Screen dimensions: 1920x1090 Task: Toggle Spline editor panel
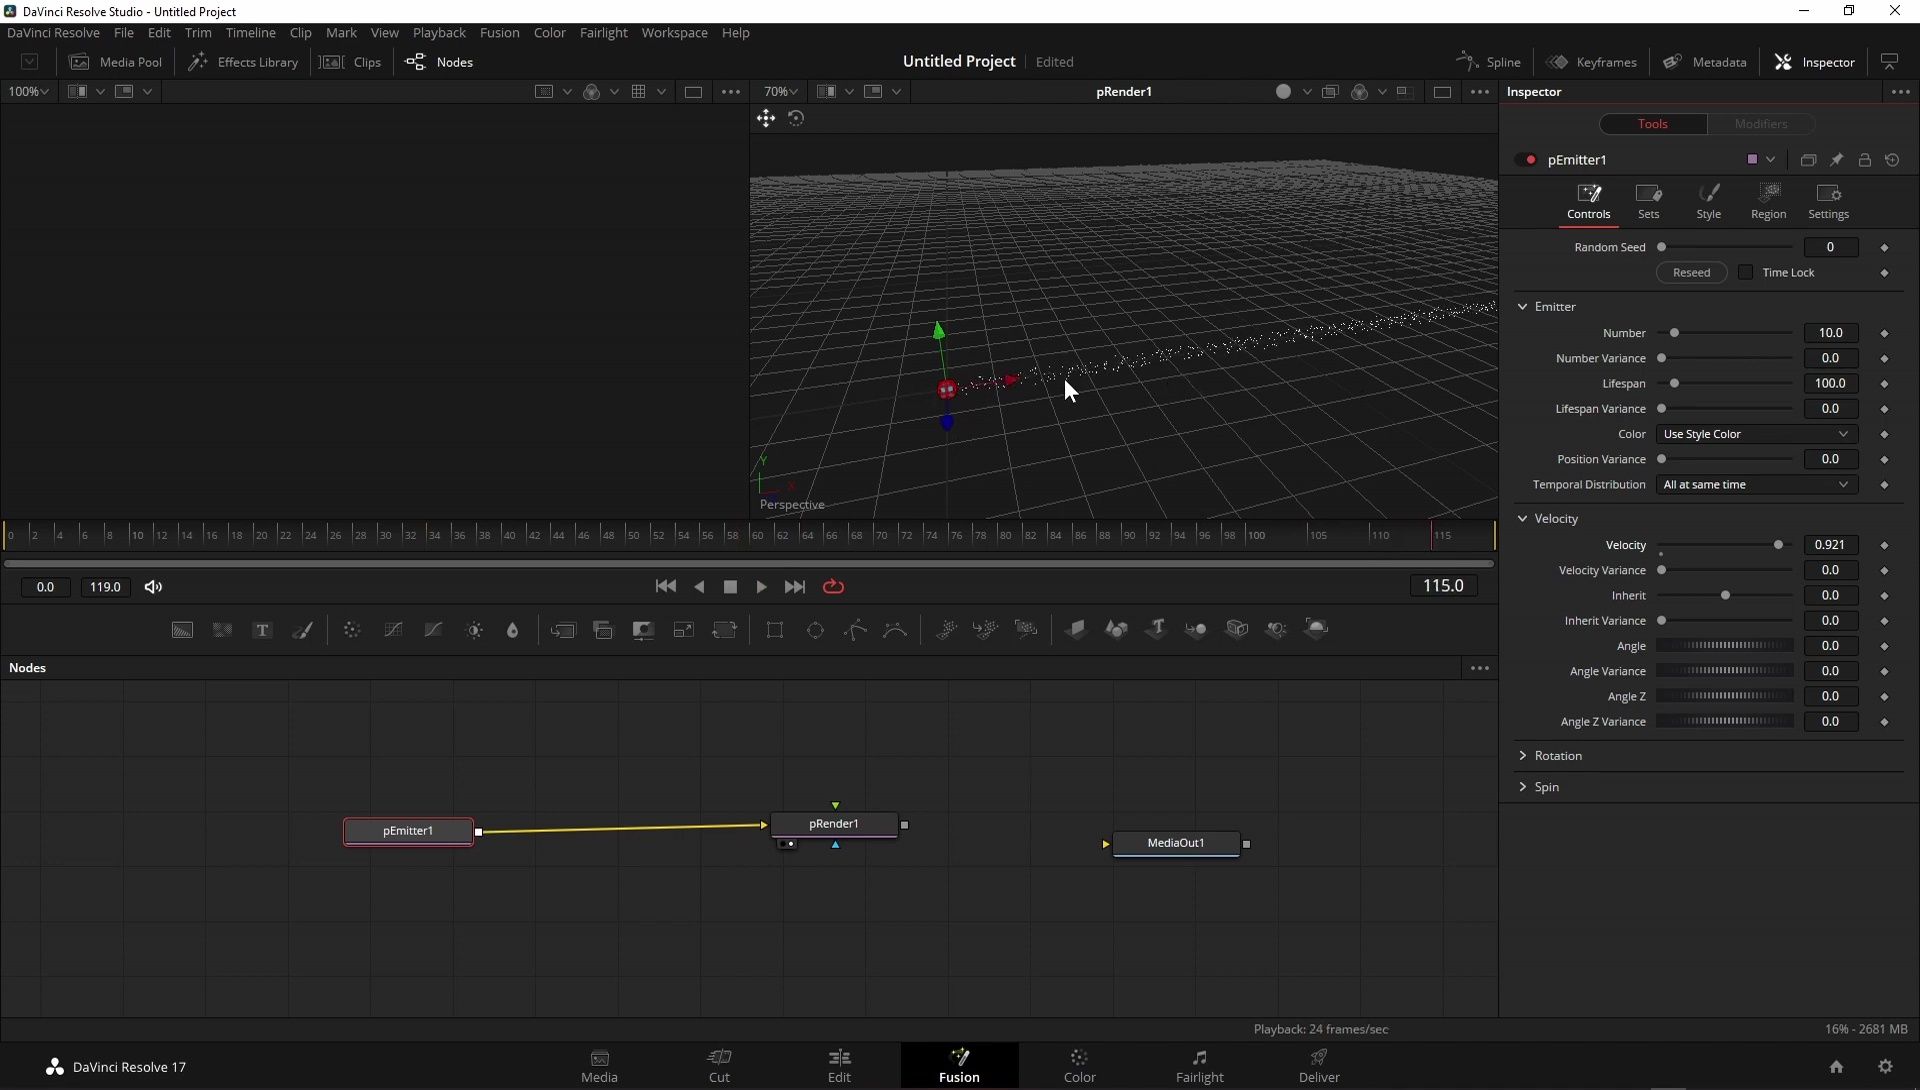click(x=1488, y=62)
